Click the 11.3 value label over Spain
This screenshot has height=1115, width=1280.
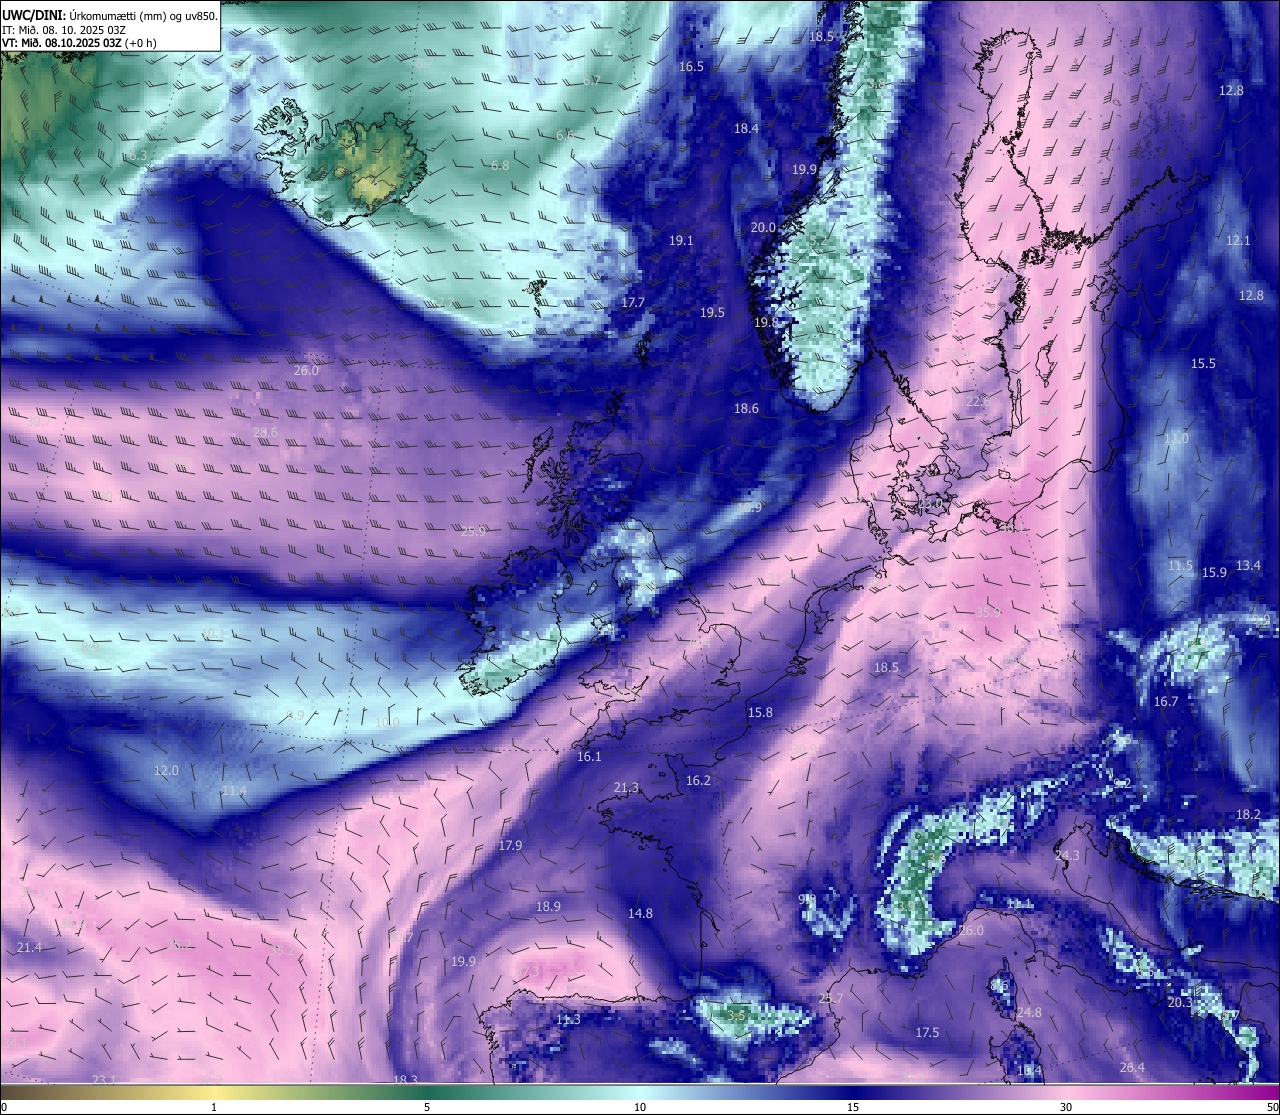568,1019
